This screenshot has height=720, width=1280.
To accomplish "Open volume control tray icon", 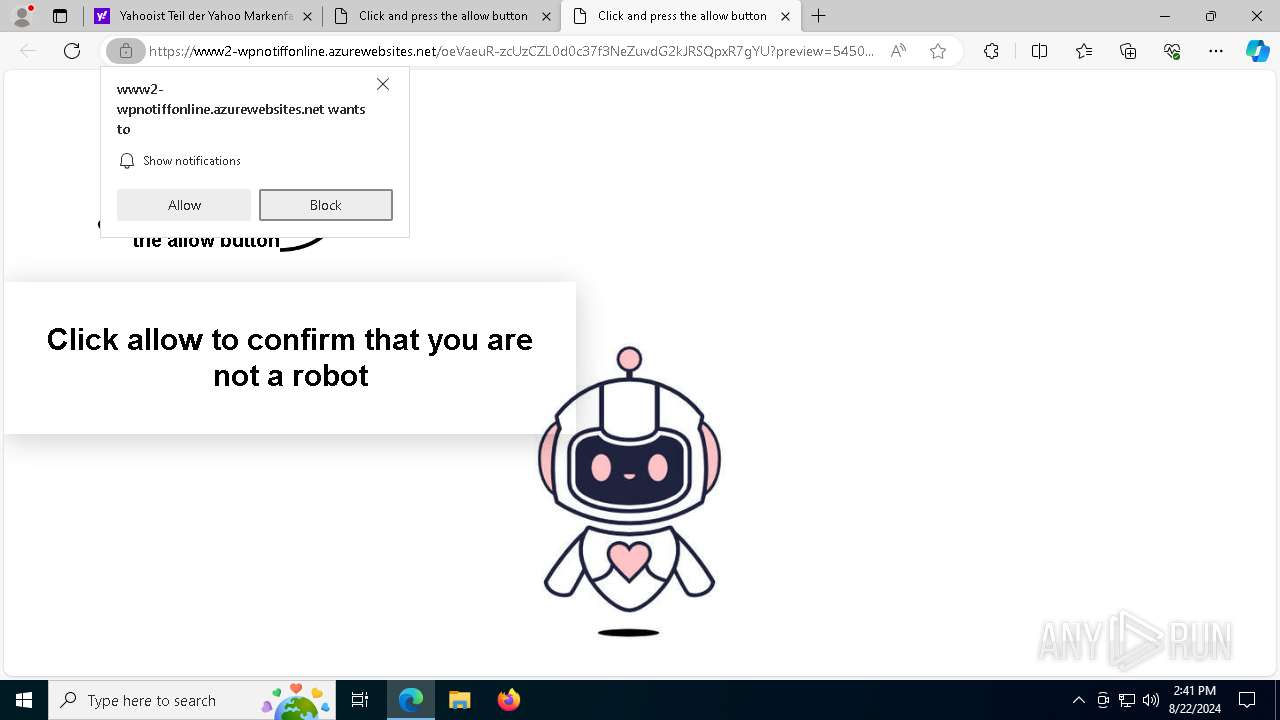I will (1151, 700).
